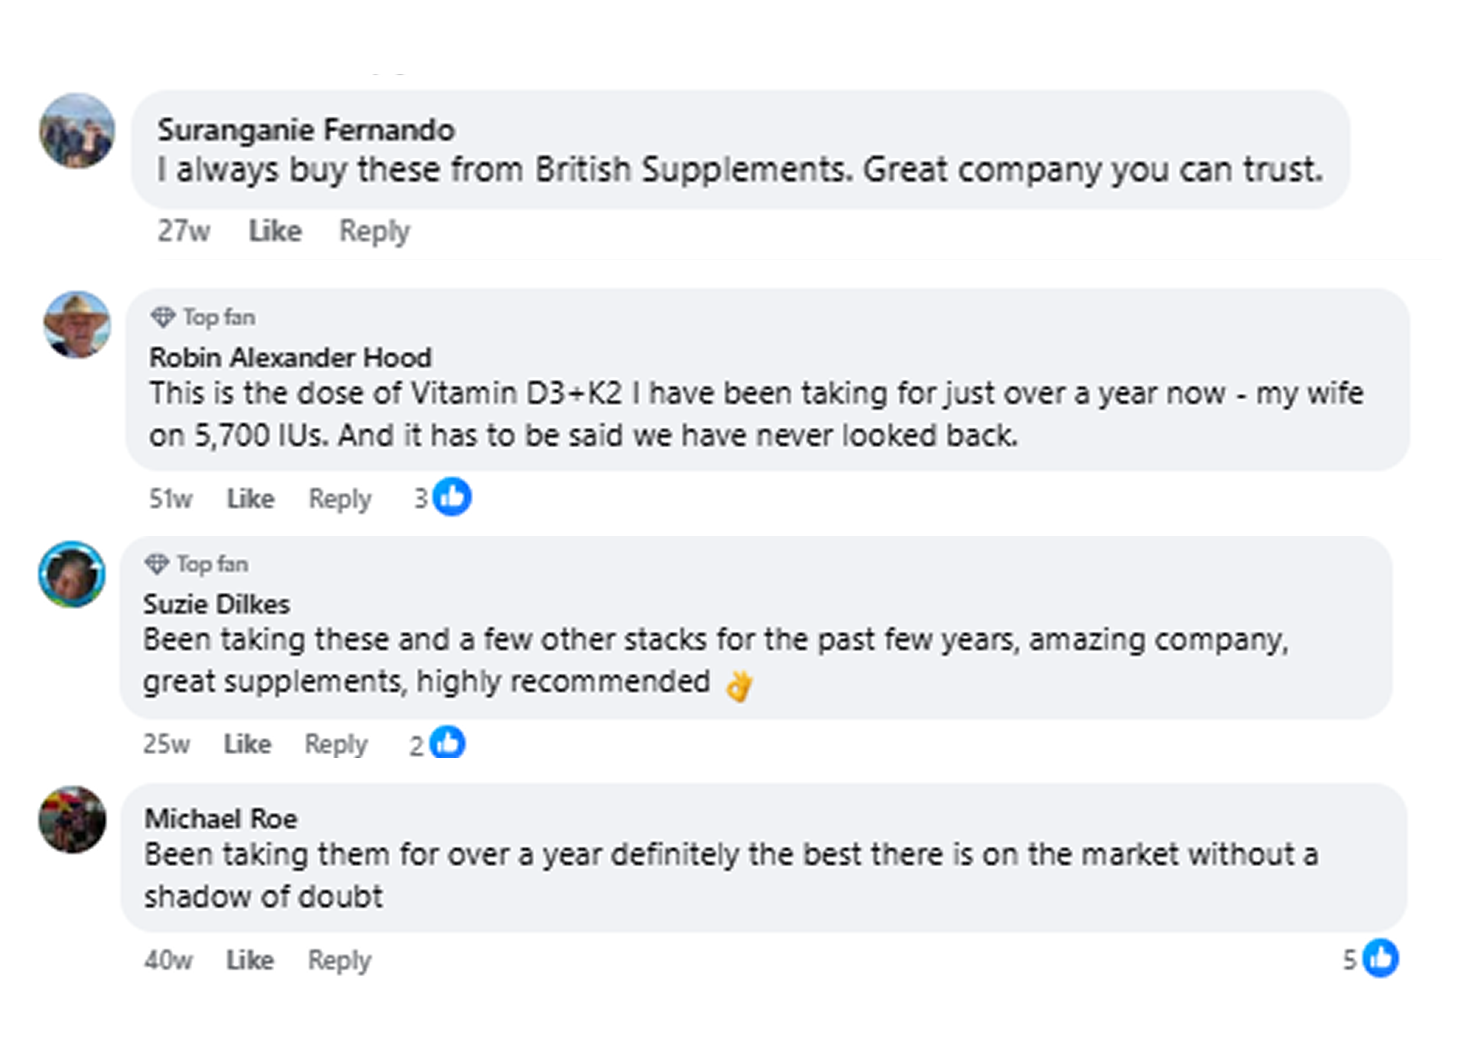Reply to Robin Alexander Hood's comment

pyautogui.click(x=339, y=498)
